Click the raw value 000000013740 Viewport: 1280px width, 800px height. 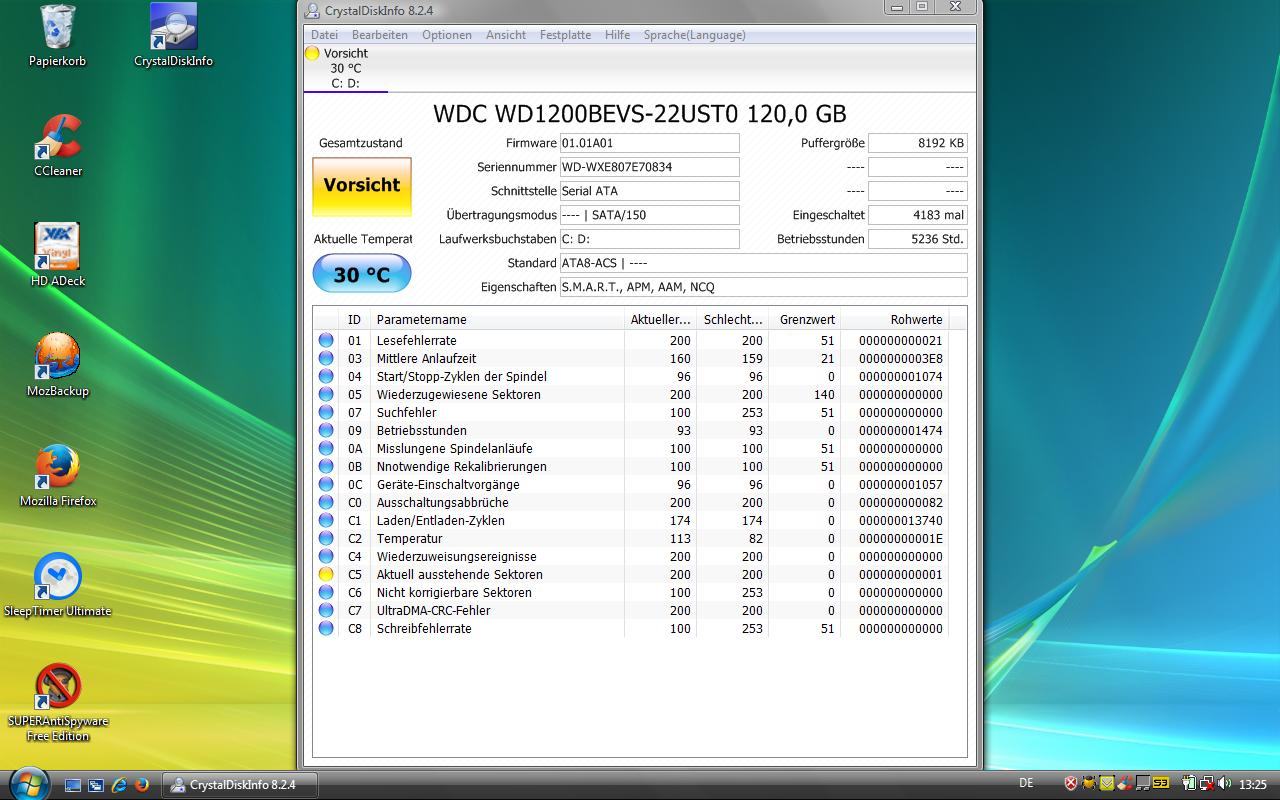[900, 521]
